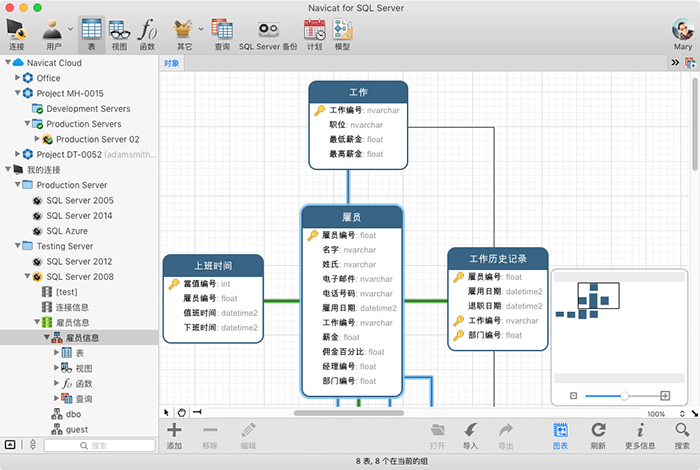This screenshot has height=470, width=700.
Task: Open the 其它 dropdown arrow
Action: 201,29
